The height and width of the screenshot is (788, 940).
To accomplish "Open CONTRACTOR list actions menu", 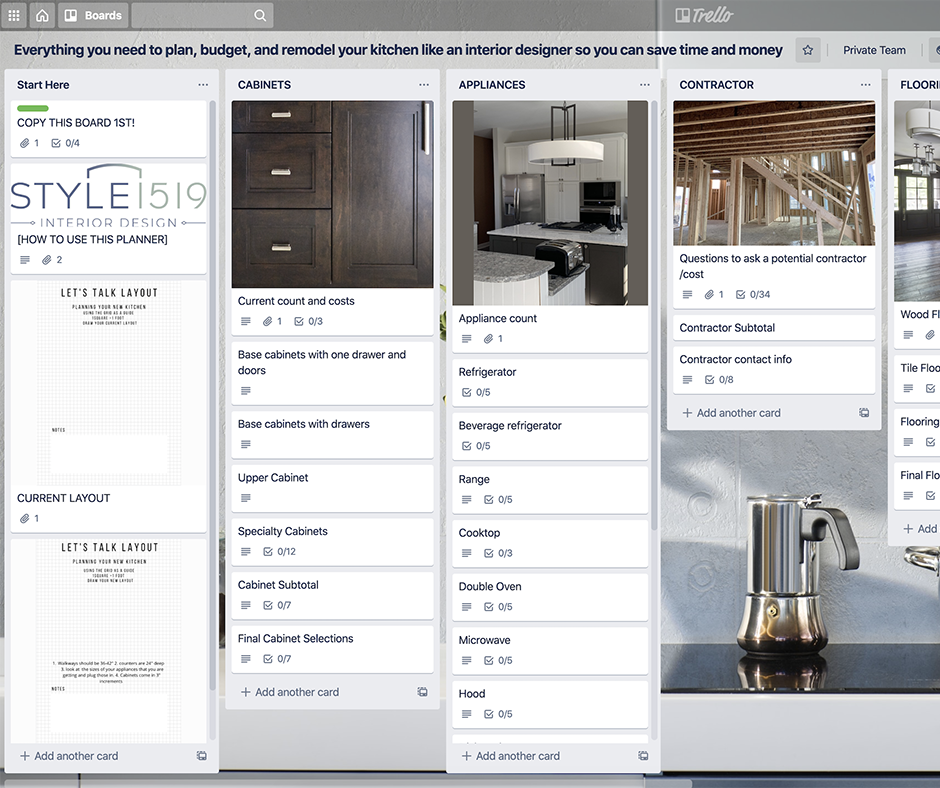I will click(865, 85).
